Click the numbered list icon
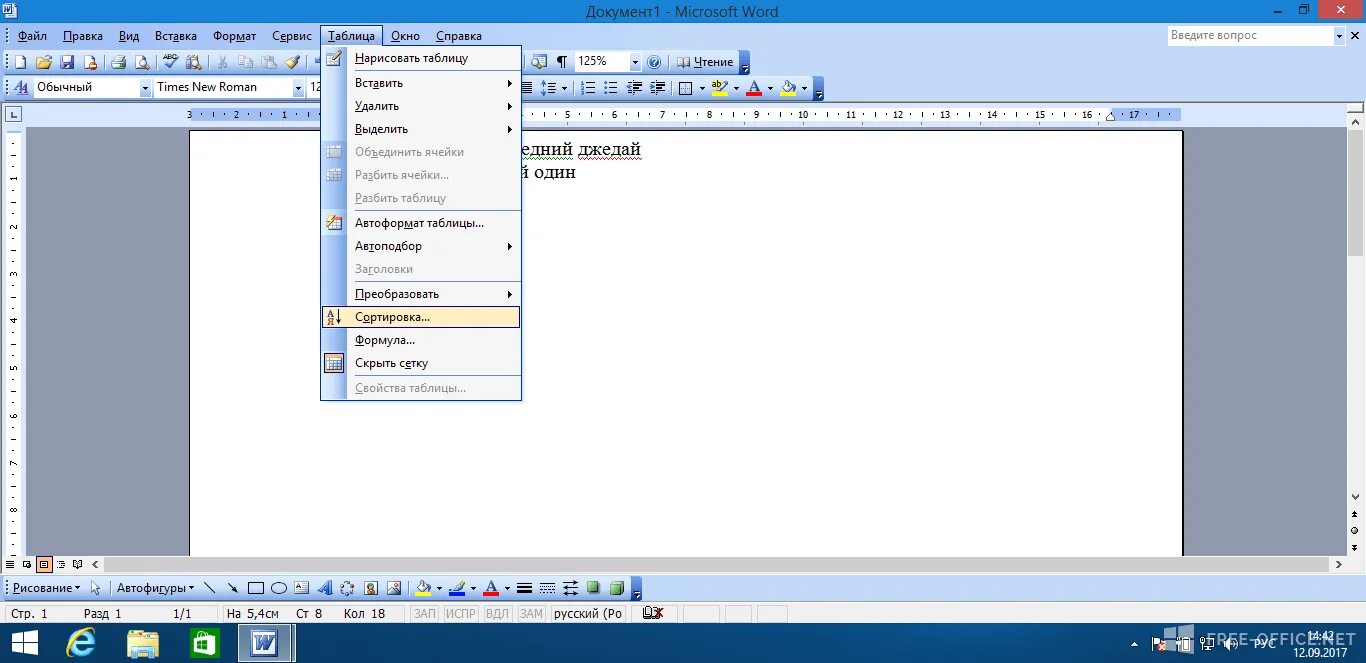1366x663 pixels. 588,88
